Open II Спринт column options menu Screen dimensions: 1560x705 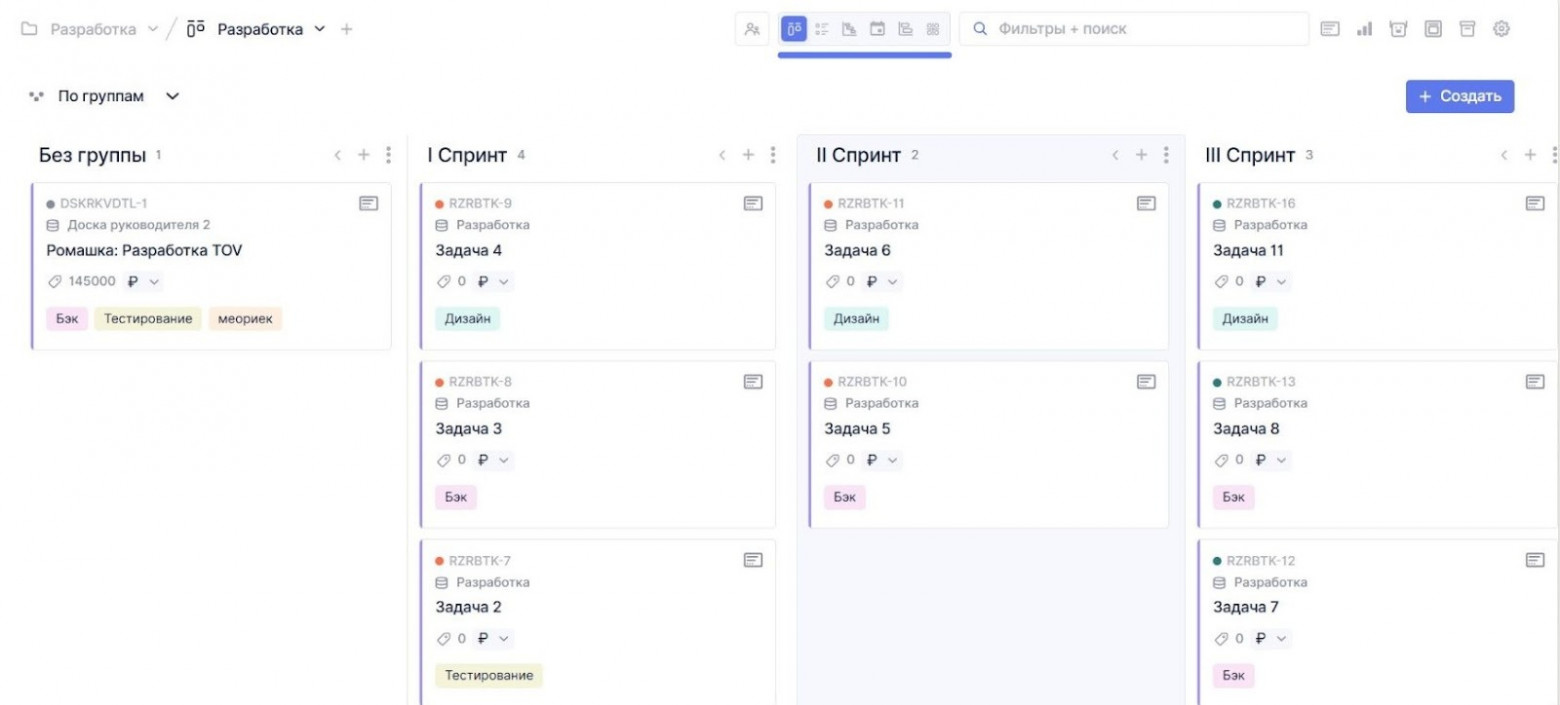(1166, 155)
